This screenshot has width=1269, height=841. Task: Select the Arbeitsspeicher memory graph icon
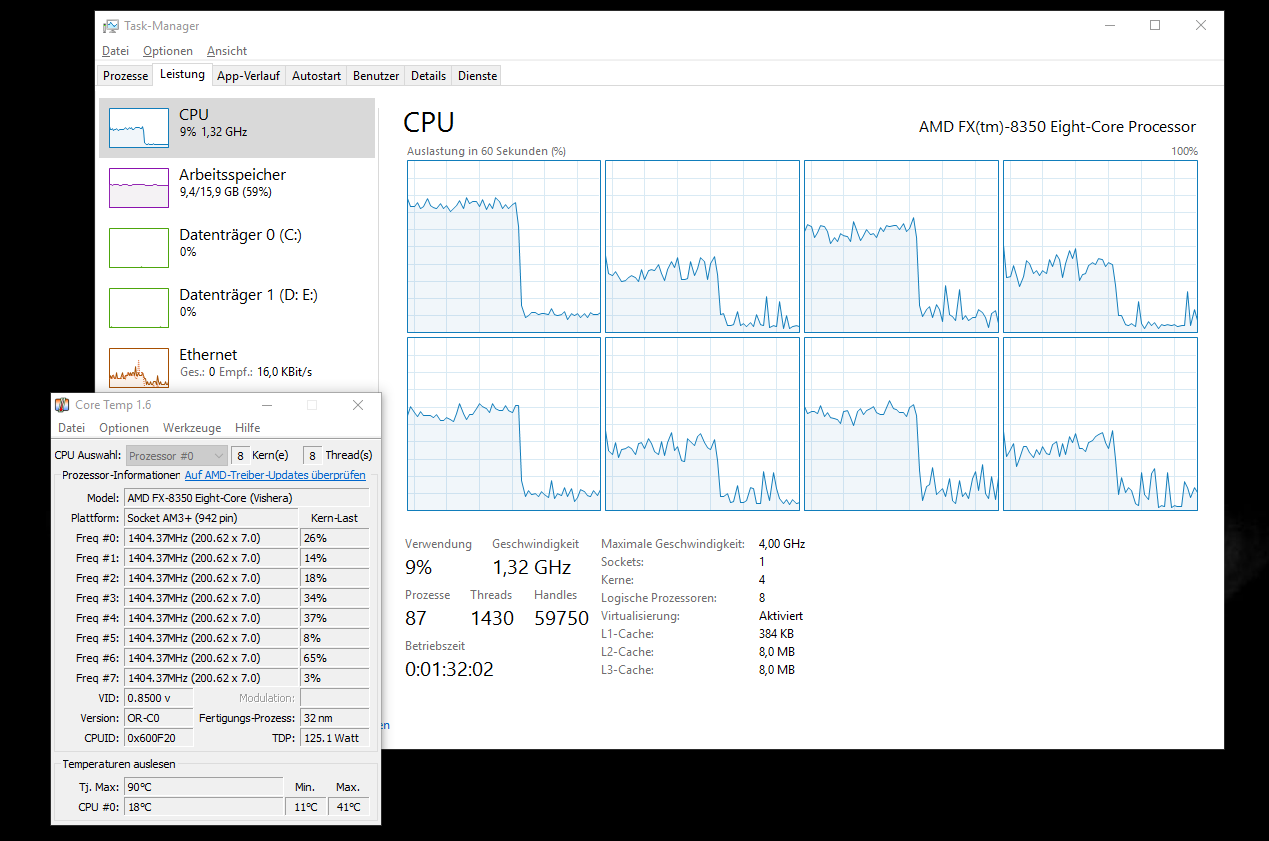tap(139, 187)
